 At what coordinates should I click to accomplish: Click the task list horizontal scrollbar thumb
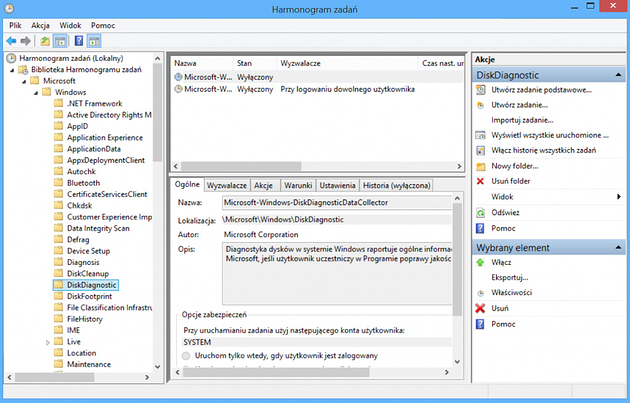point(241,166)
